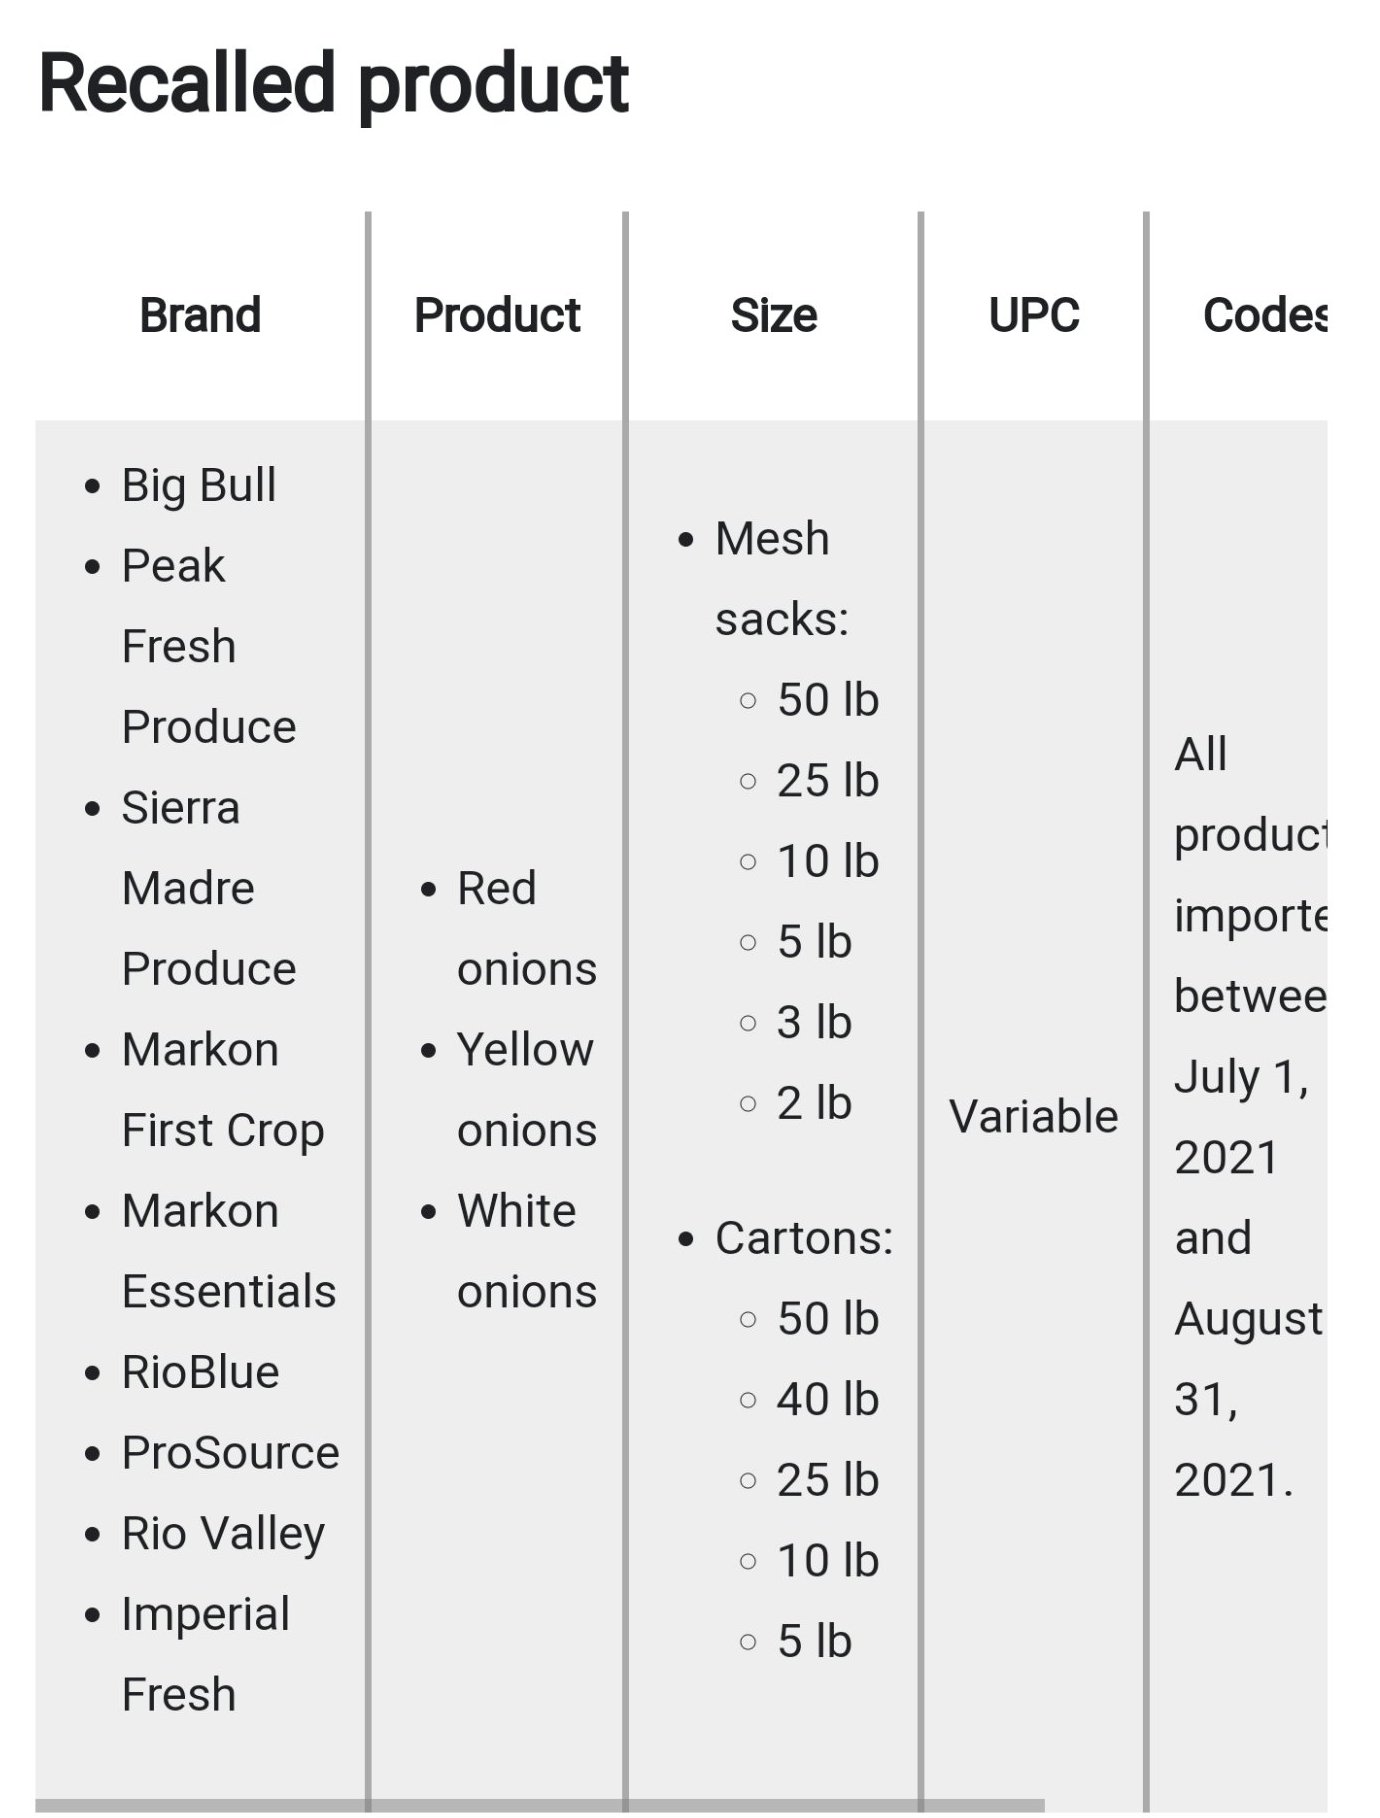Click the horizontal scrollbar below the table
The width and height of the screenshot is (1380, 1818).
[540, 1805]
